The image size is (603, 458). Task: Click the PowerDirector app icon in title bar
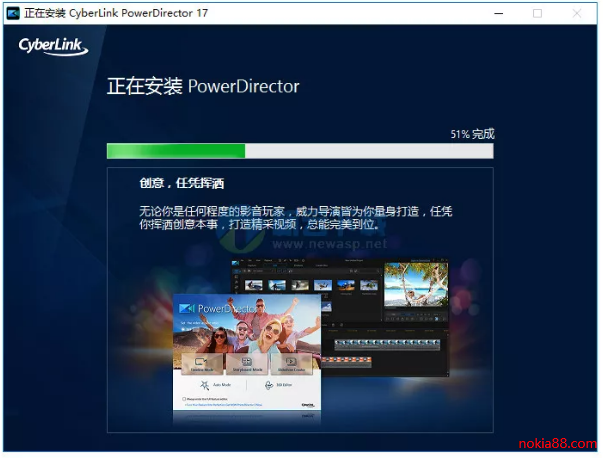[13, 13]
